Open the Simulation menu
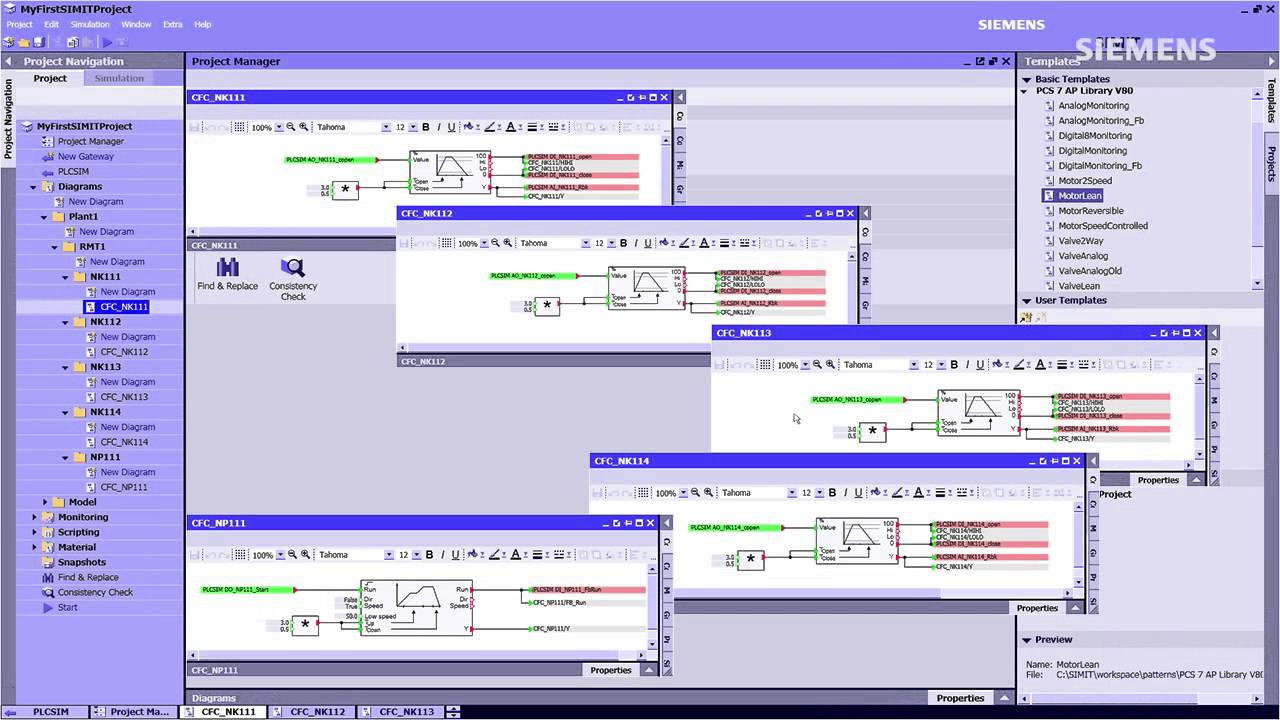Image resolution: width=1280 pixels, height=720 pixels. coord(90,24)
